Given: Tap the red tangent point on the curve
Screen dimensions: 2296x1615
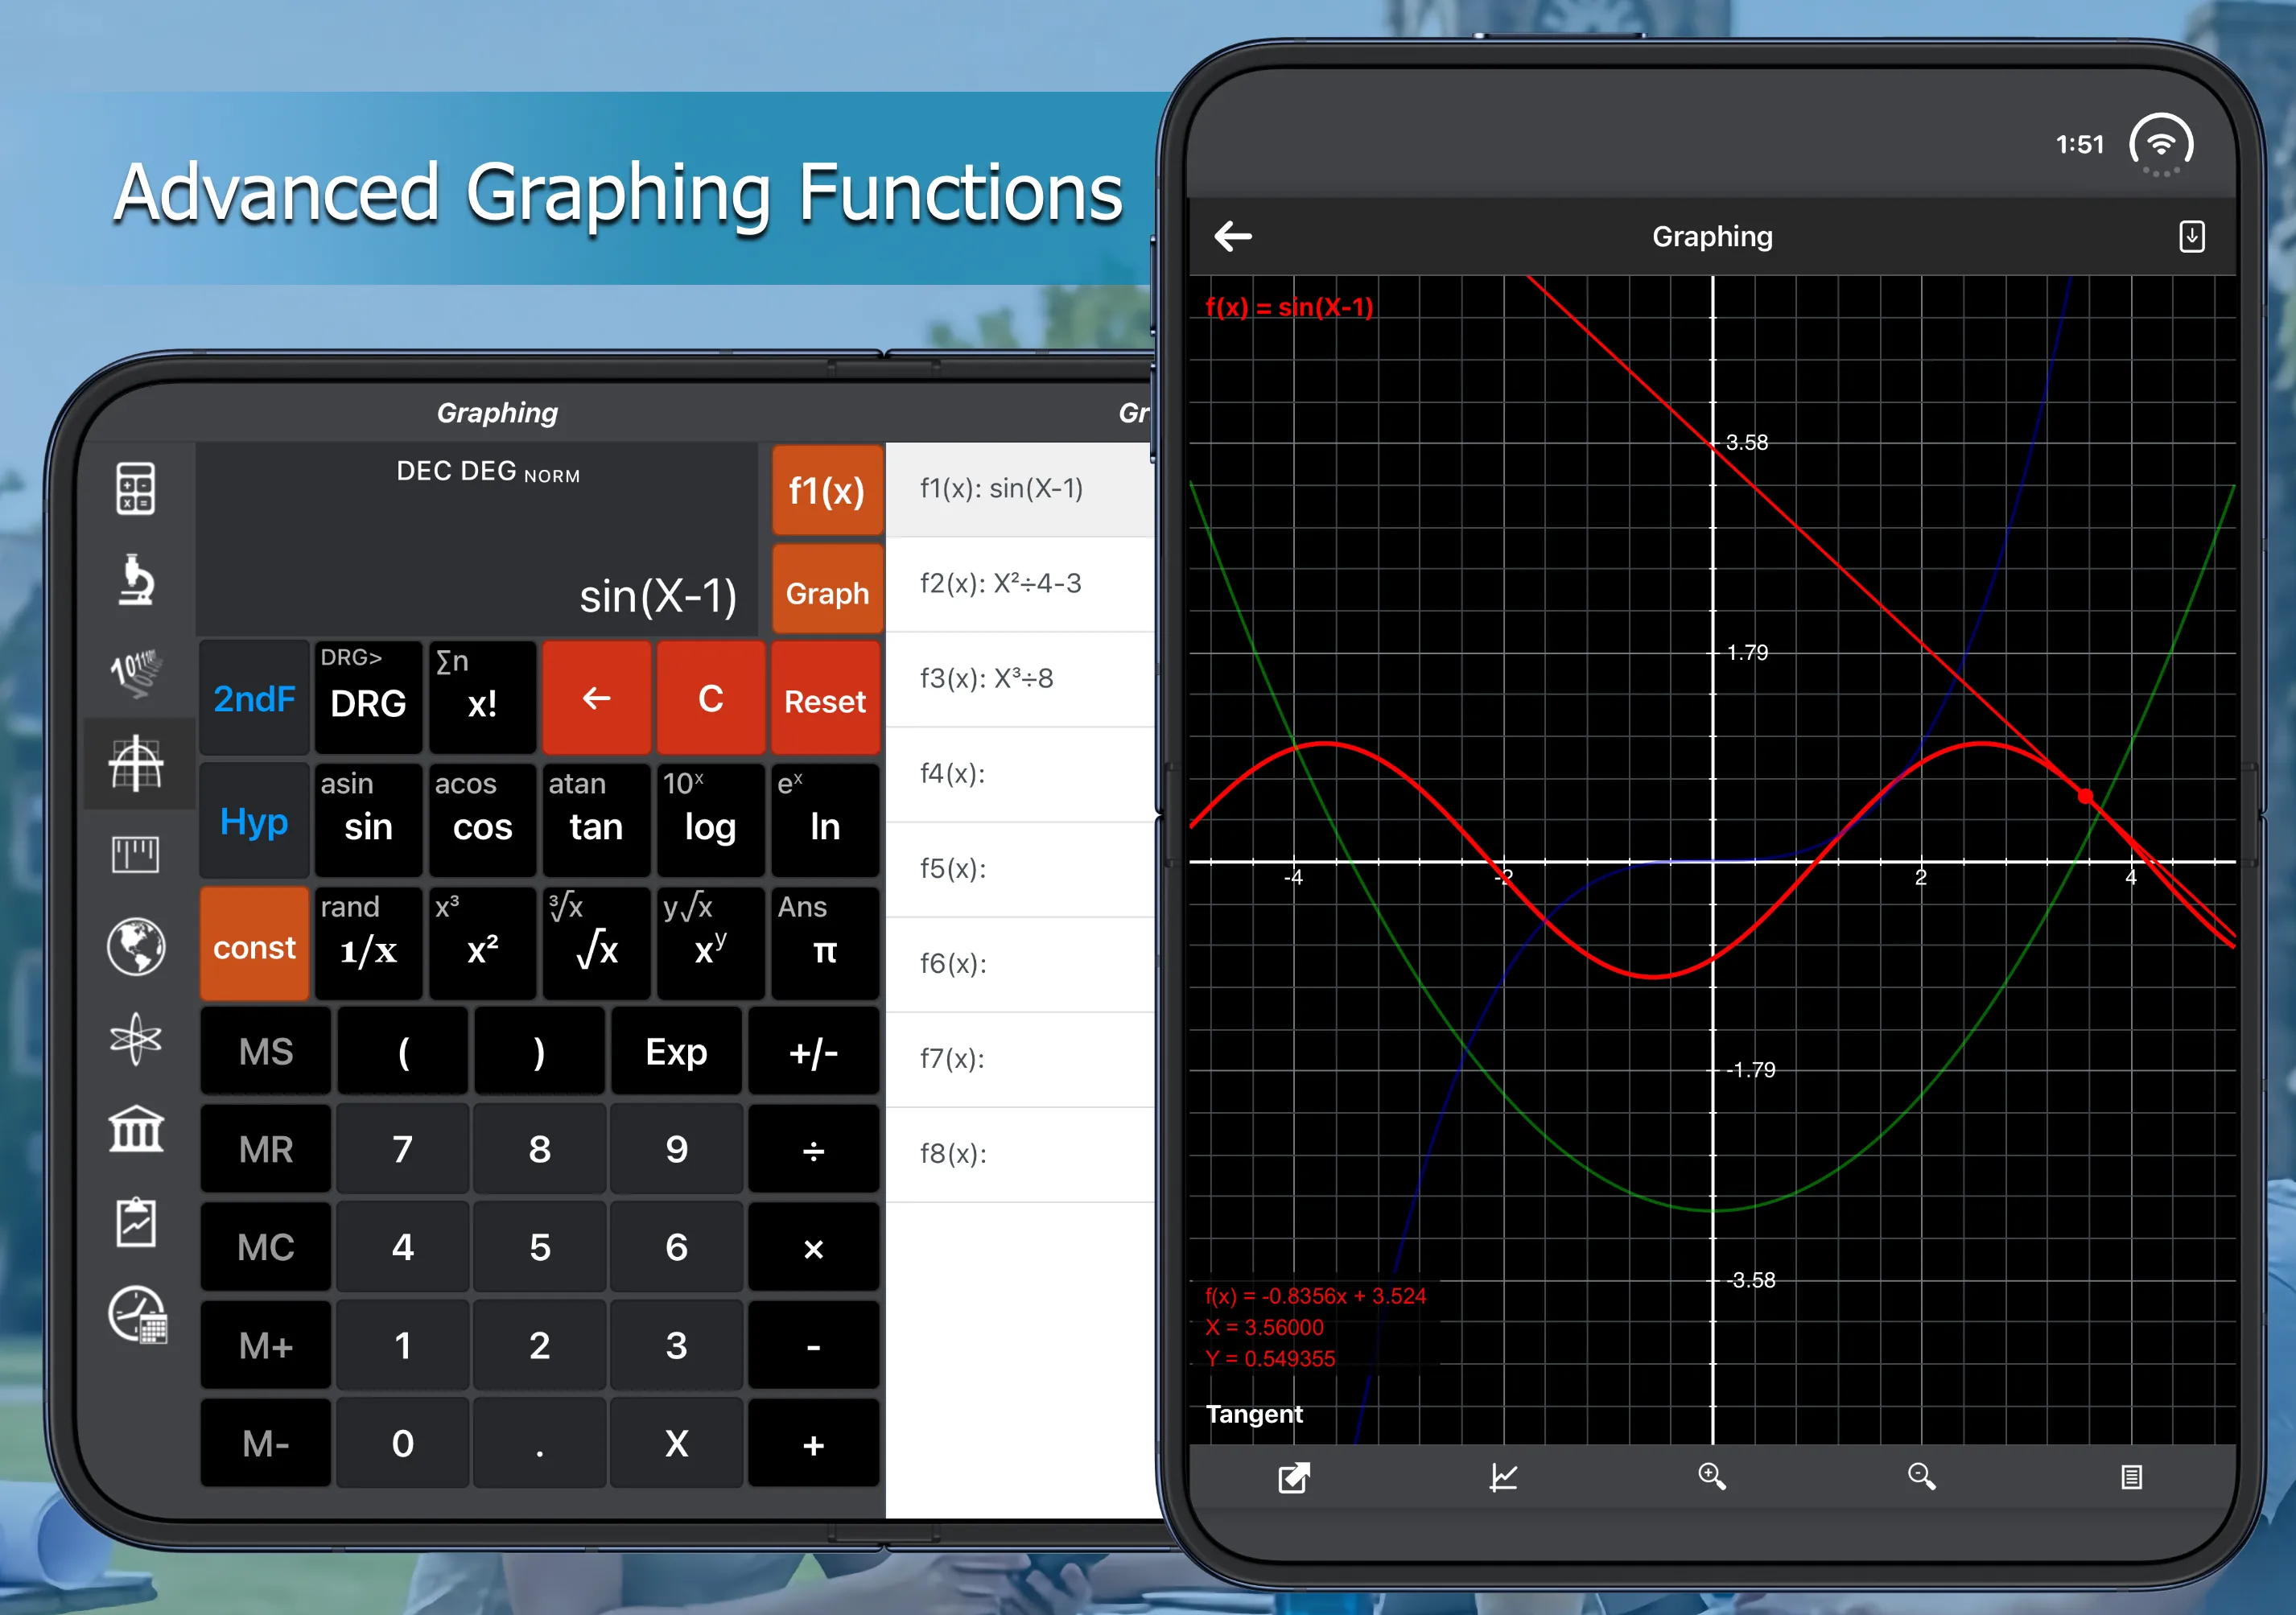Looking at the screenshot, I should [x=2086, y=796].
